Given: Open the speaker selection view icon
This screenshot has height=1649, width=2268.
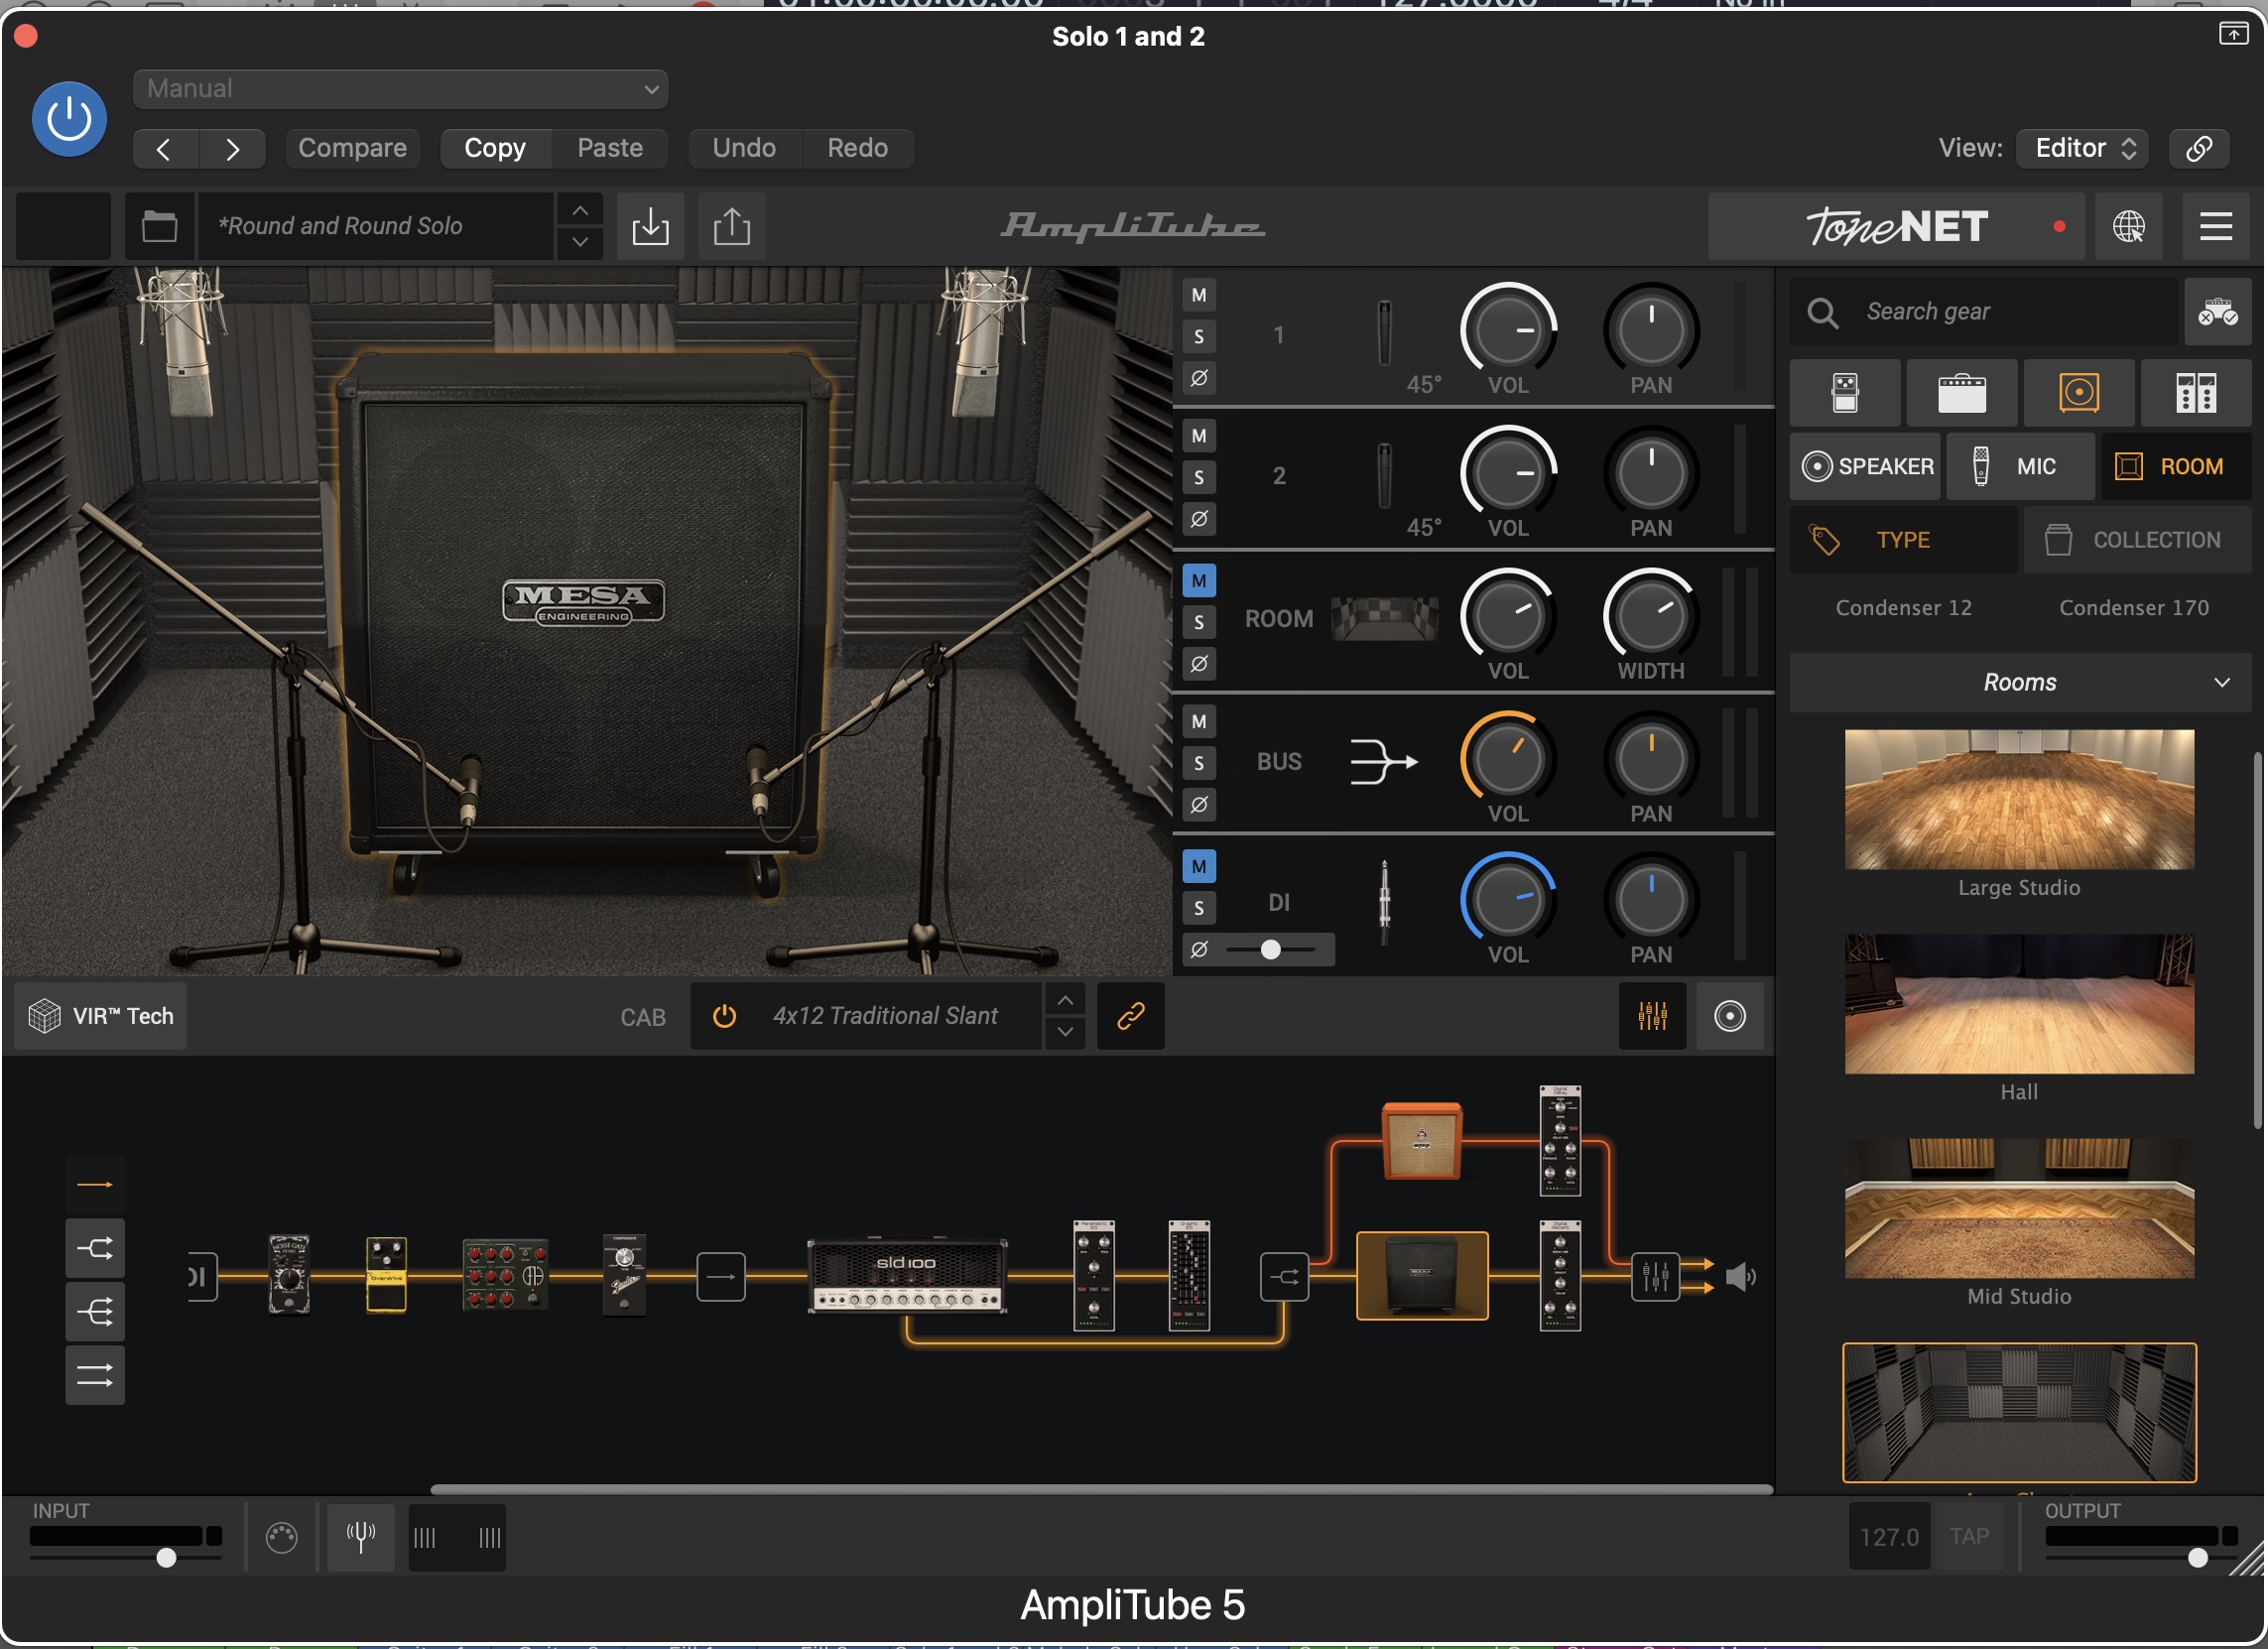Looking at the screenshot, I should tap(1730, 1016).
